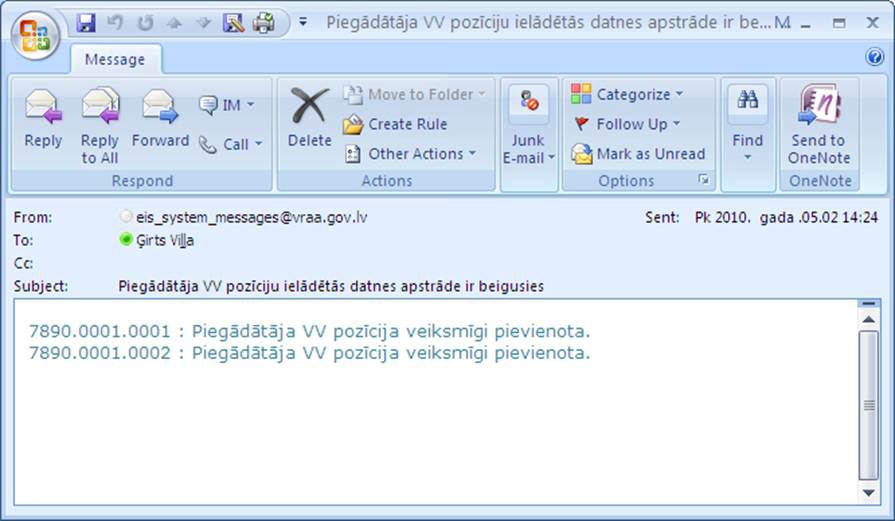Delete the message with X icon
The width and height of the screenshot is (895, 521).
tap(310, 120)
